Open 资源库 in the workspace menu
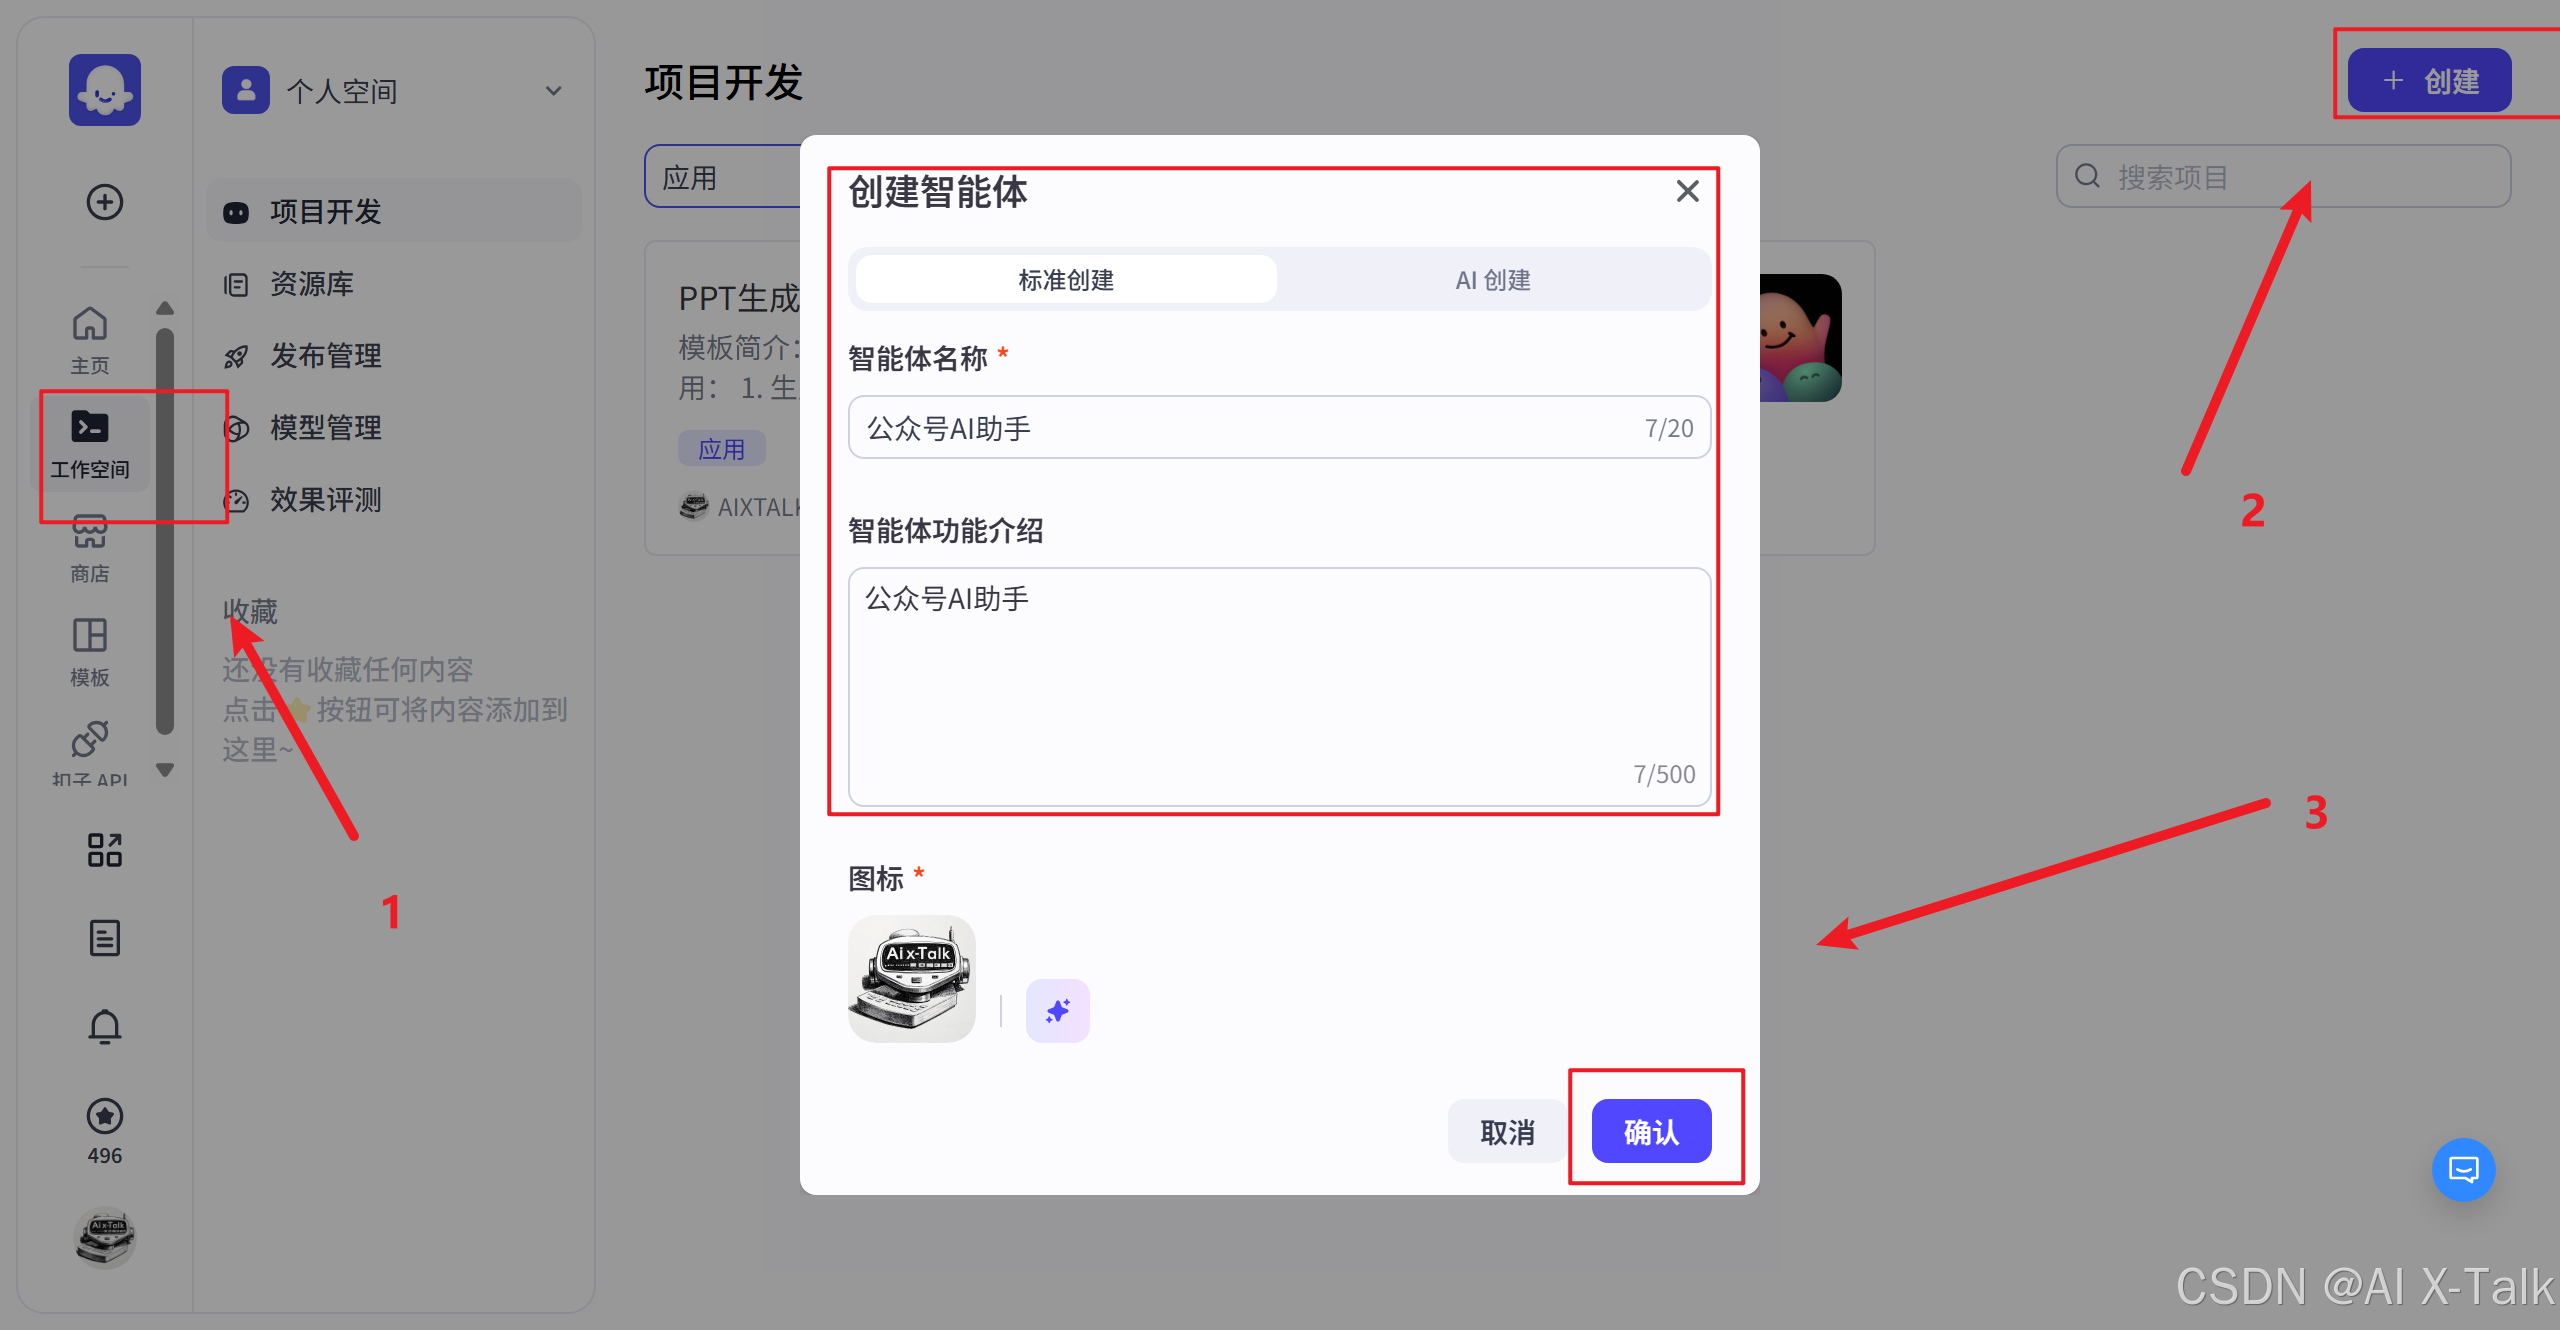Viewport: 2560px width, 1330px height. click(x=312, y=284)
